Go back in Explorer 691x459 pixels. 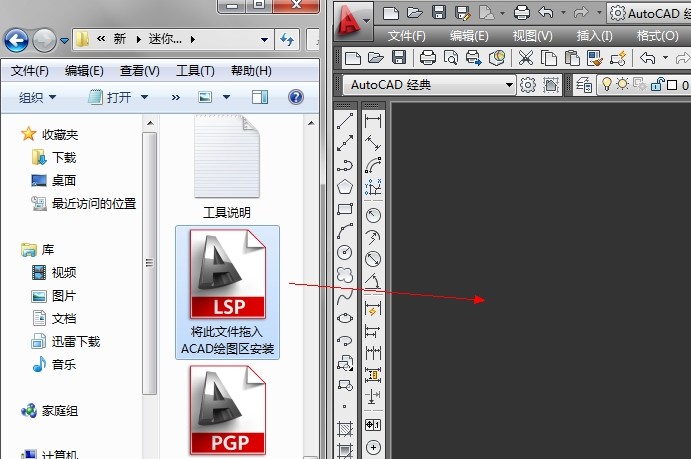point(16,41)
